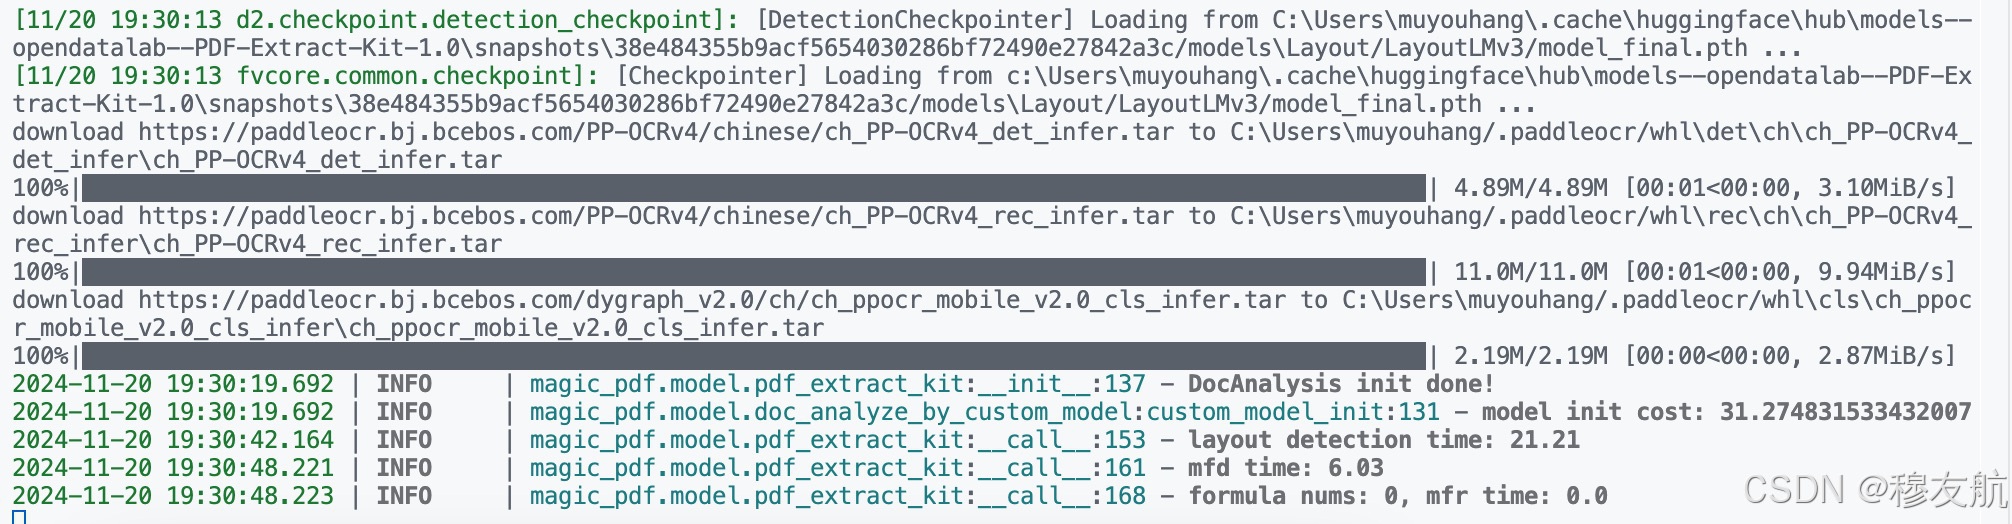Select the 2.19M/2.19M size text

1530,356
